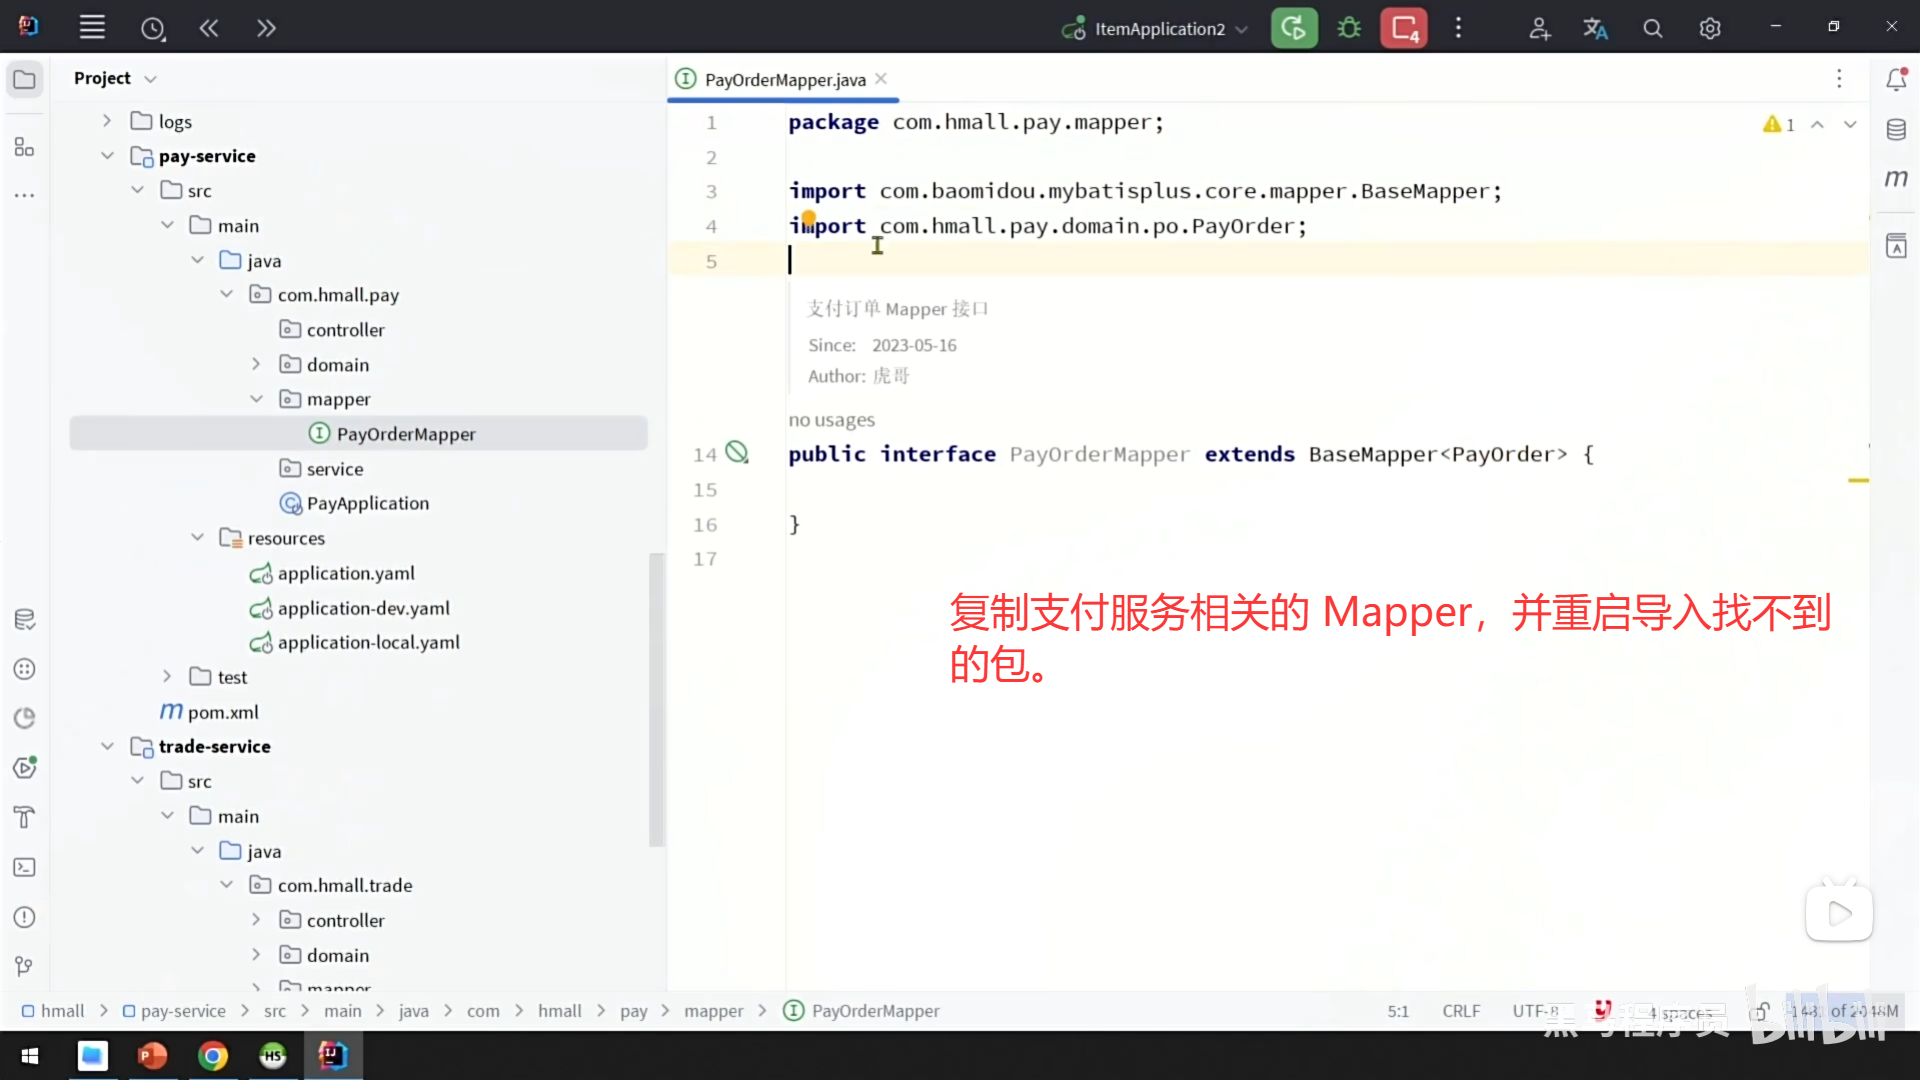Stop the running services via red stop icon
The image size is (1920, 1080).
pos(1403,27)
